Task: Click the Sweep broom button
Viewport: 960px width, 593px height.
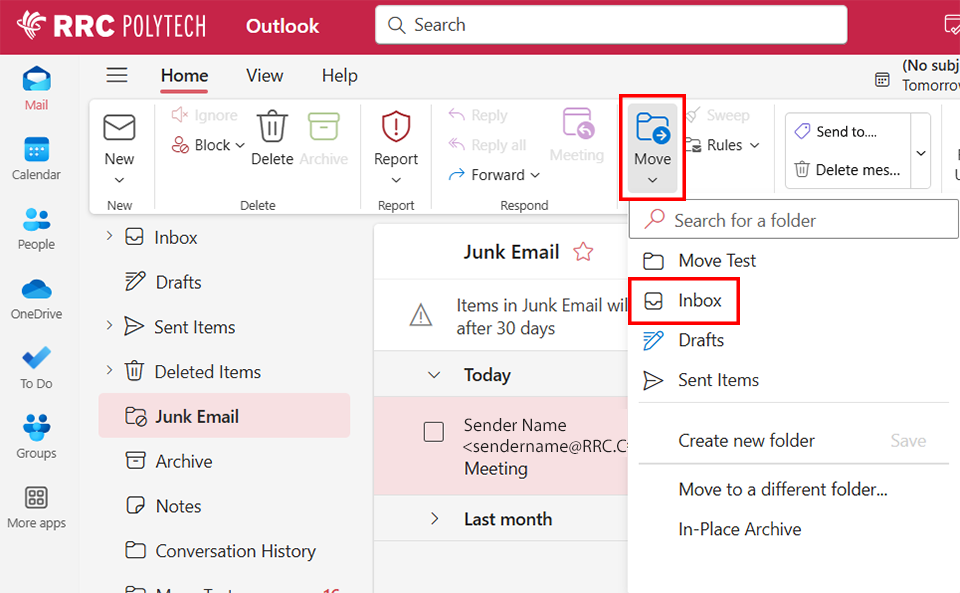Action: (718, 115)
